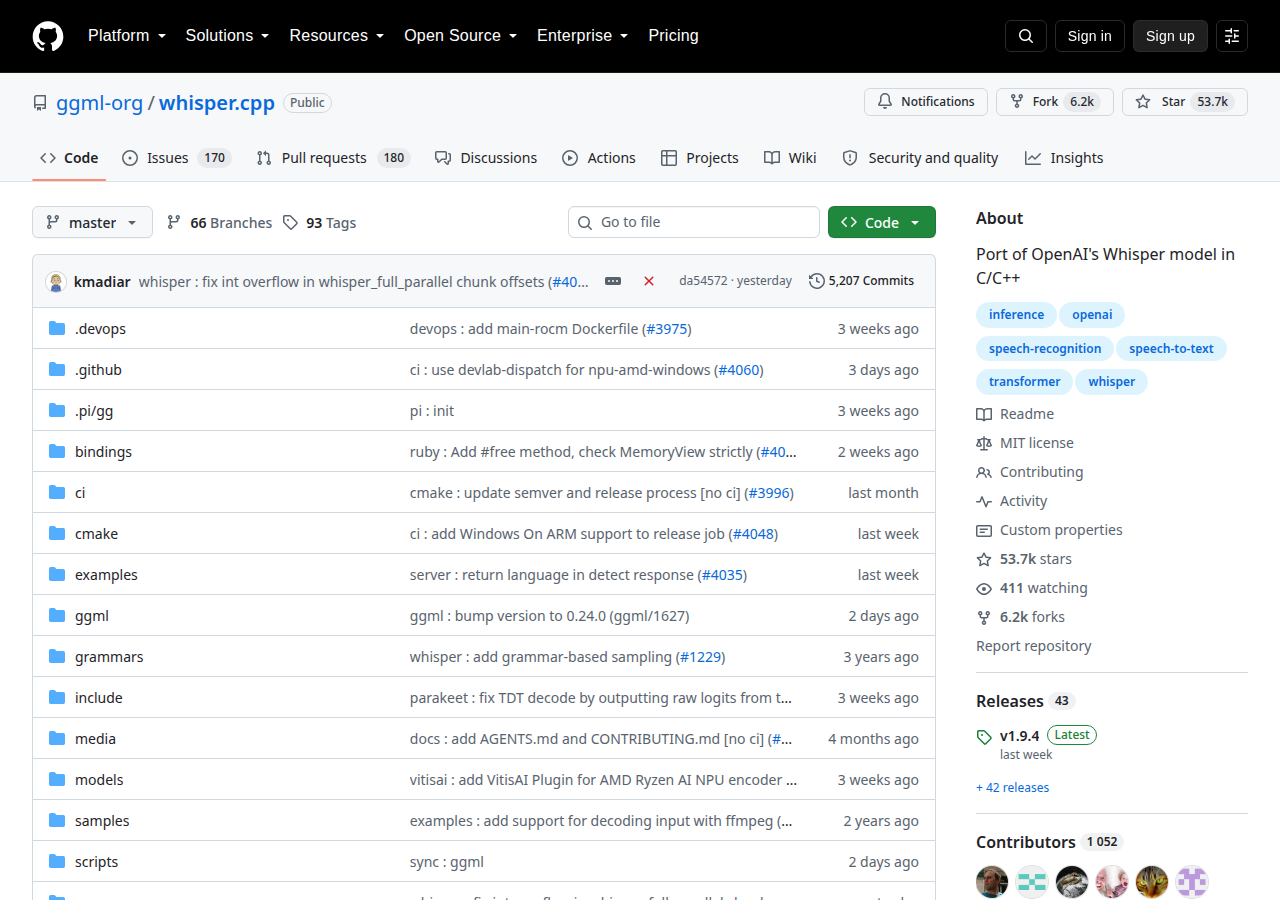Select the speech-recognition topic tag
The width and height of the screenshot is (1280, 900).
pos(1045,349)
